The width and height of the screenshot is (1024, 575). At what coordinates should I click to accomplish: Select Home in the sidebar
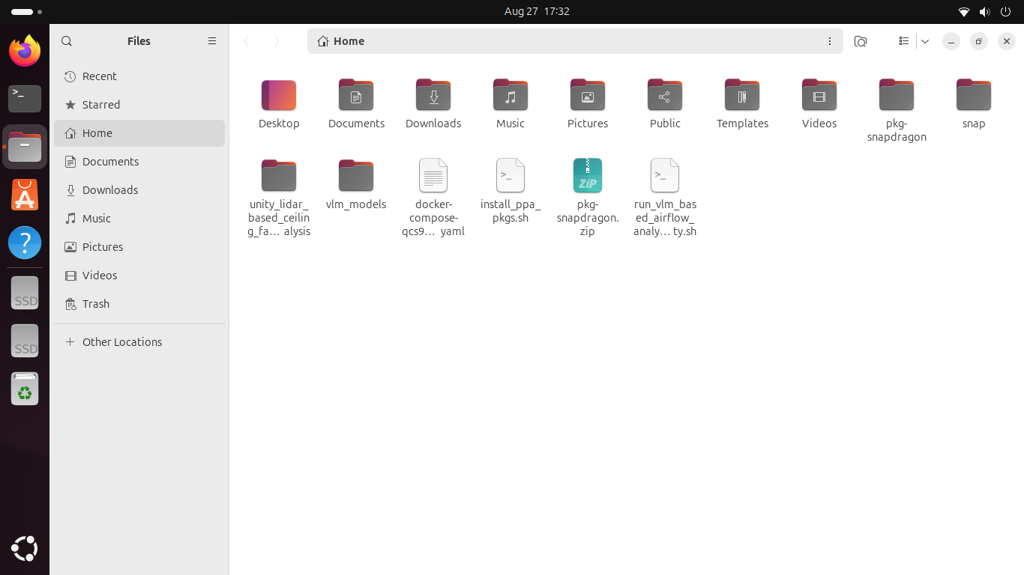coord(140,133)
